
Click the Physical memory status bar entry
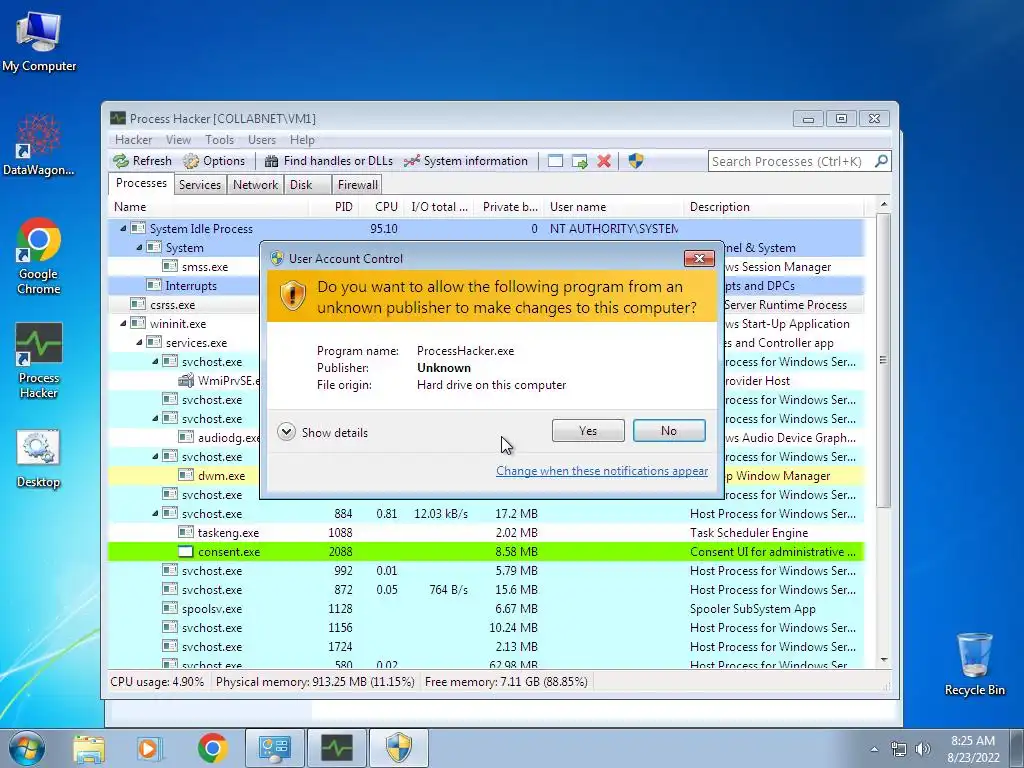[315, 682]
